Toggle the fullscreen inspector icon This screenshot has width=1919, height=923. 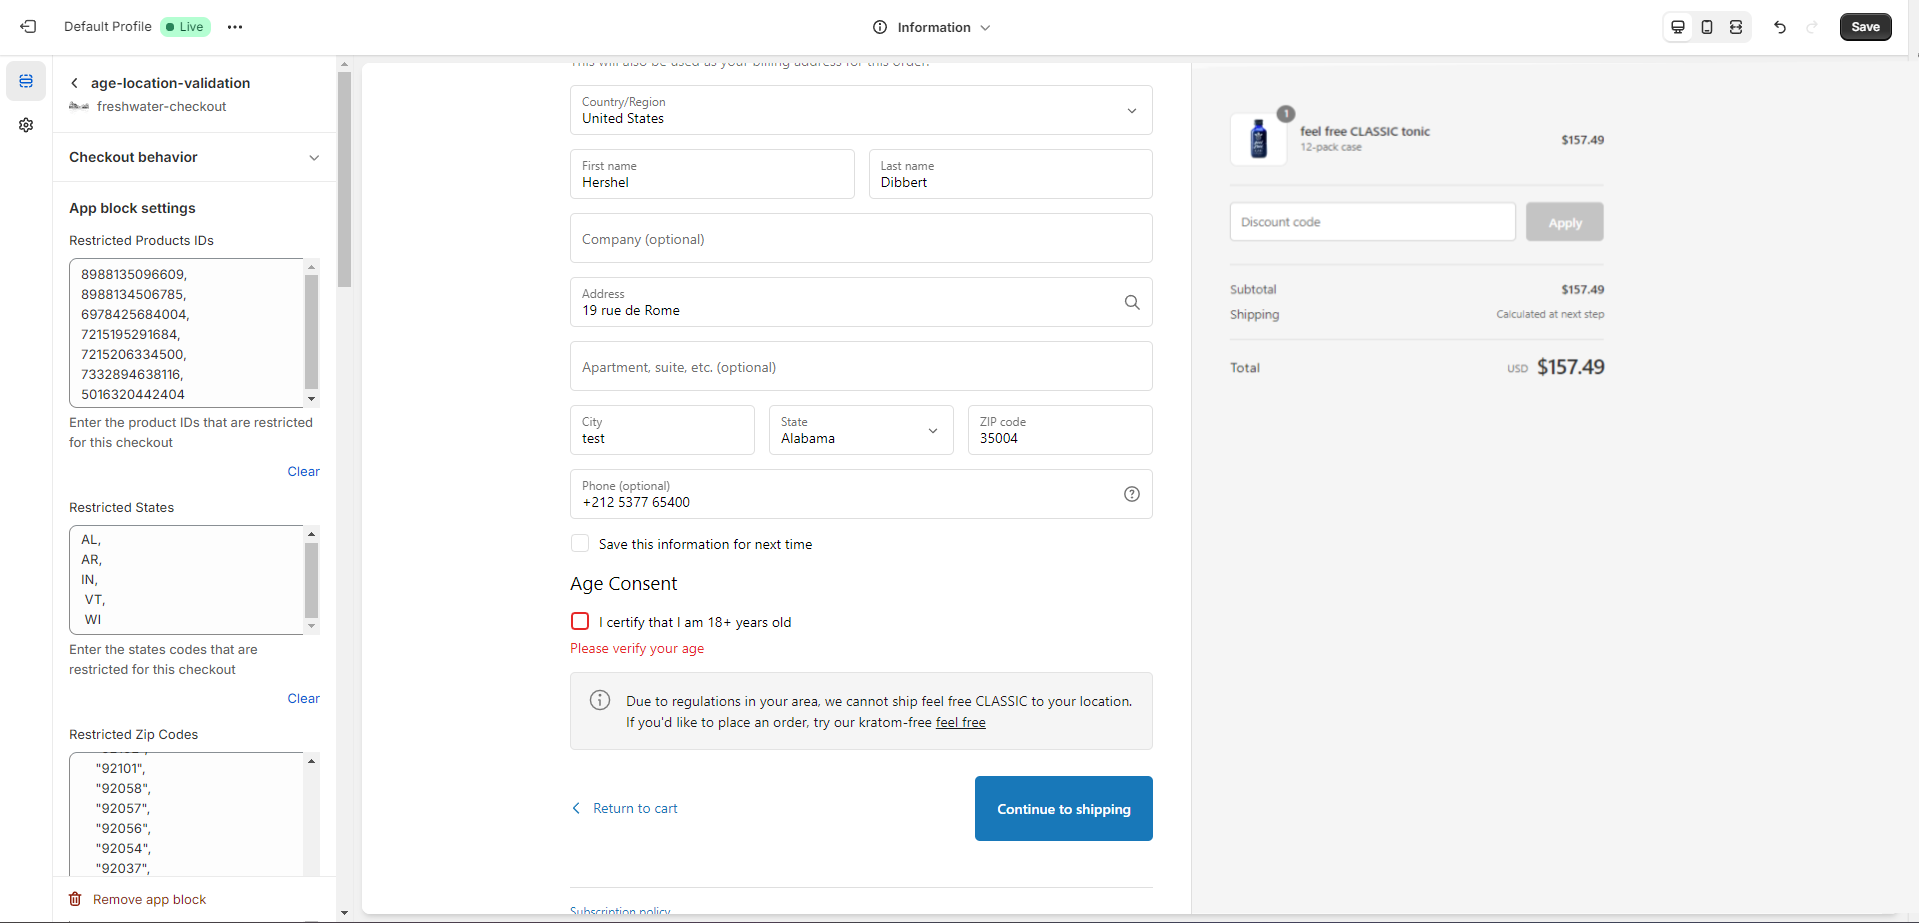coord(1736,27)
